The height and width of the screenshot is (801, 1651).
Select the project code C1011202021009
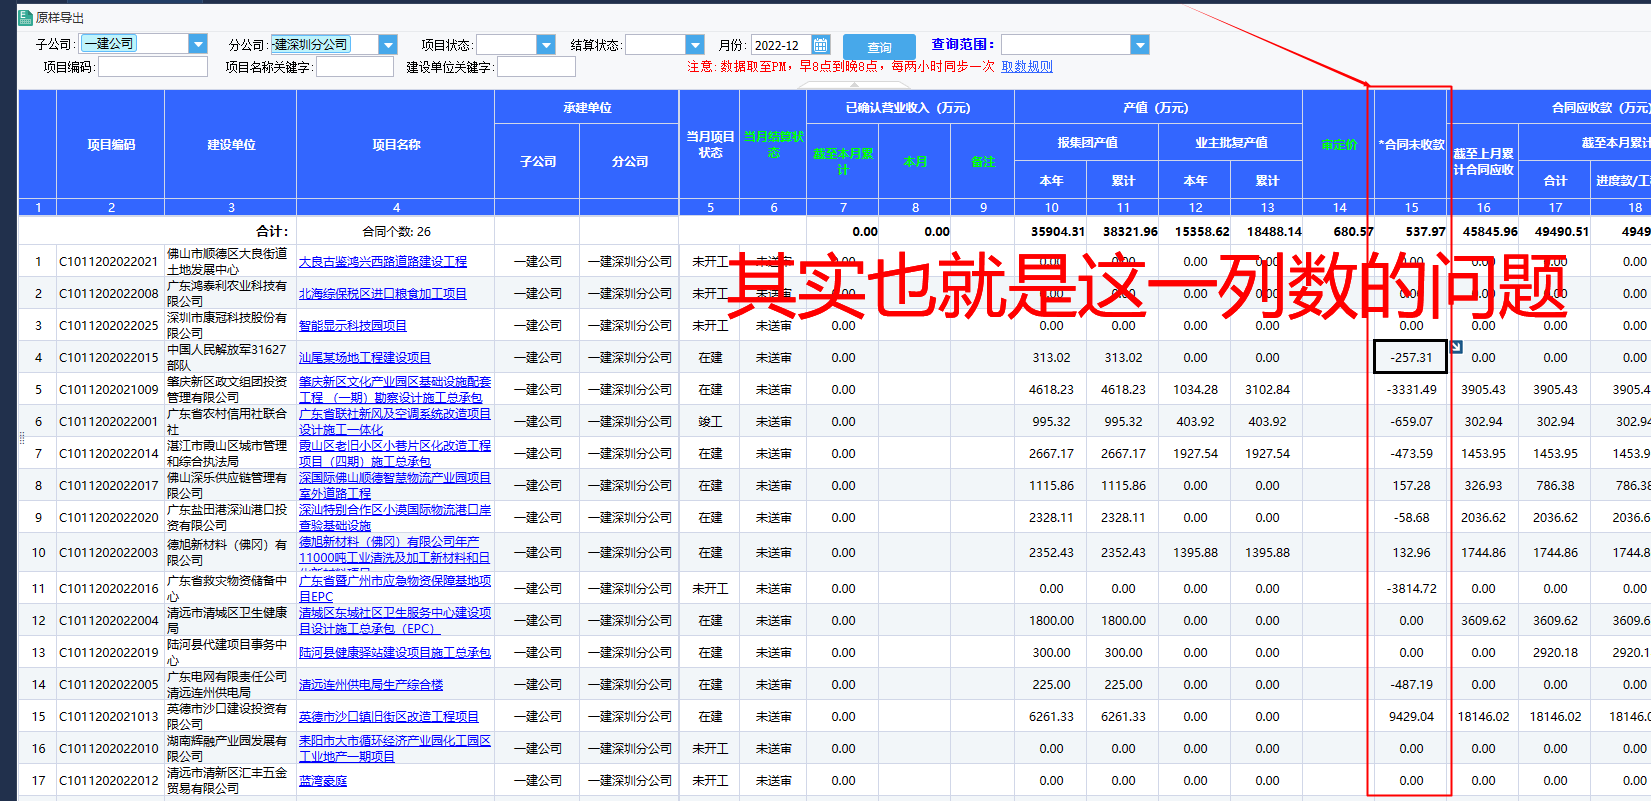coord(109,390)
